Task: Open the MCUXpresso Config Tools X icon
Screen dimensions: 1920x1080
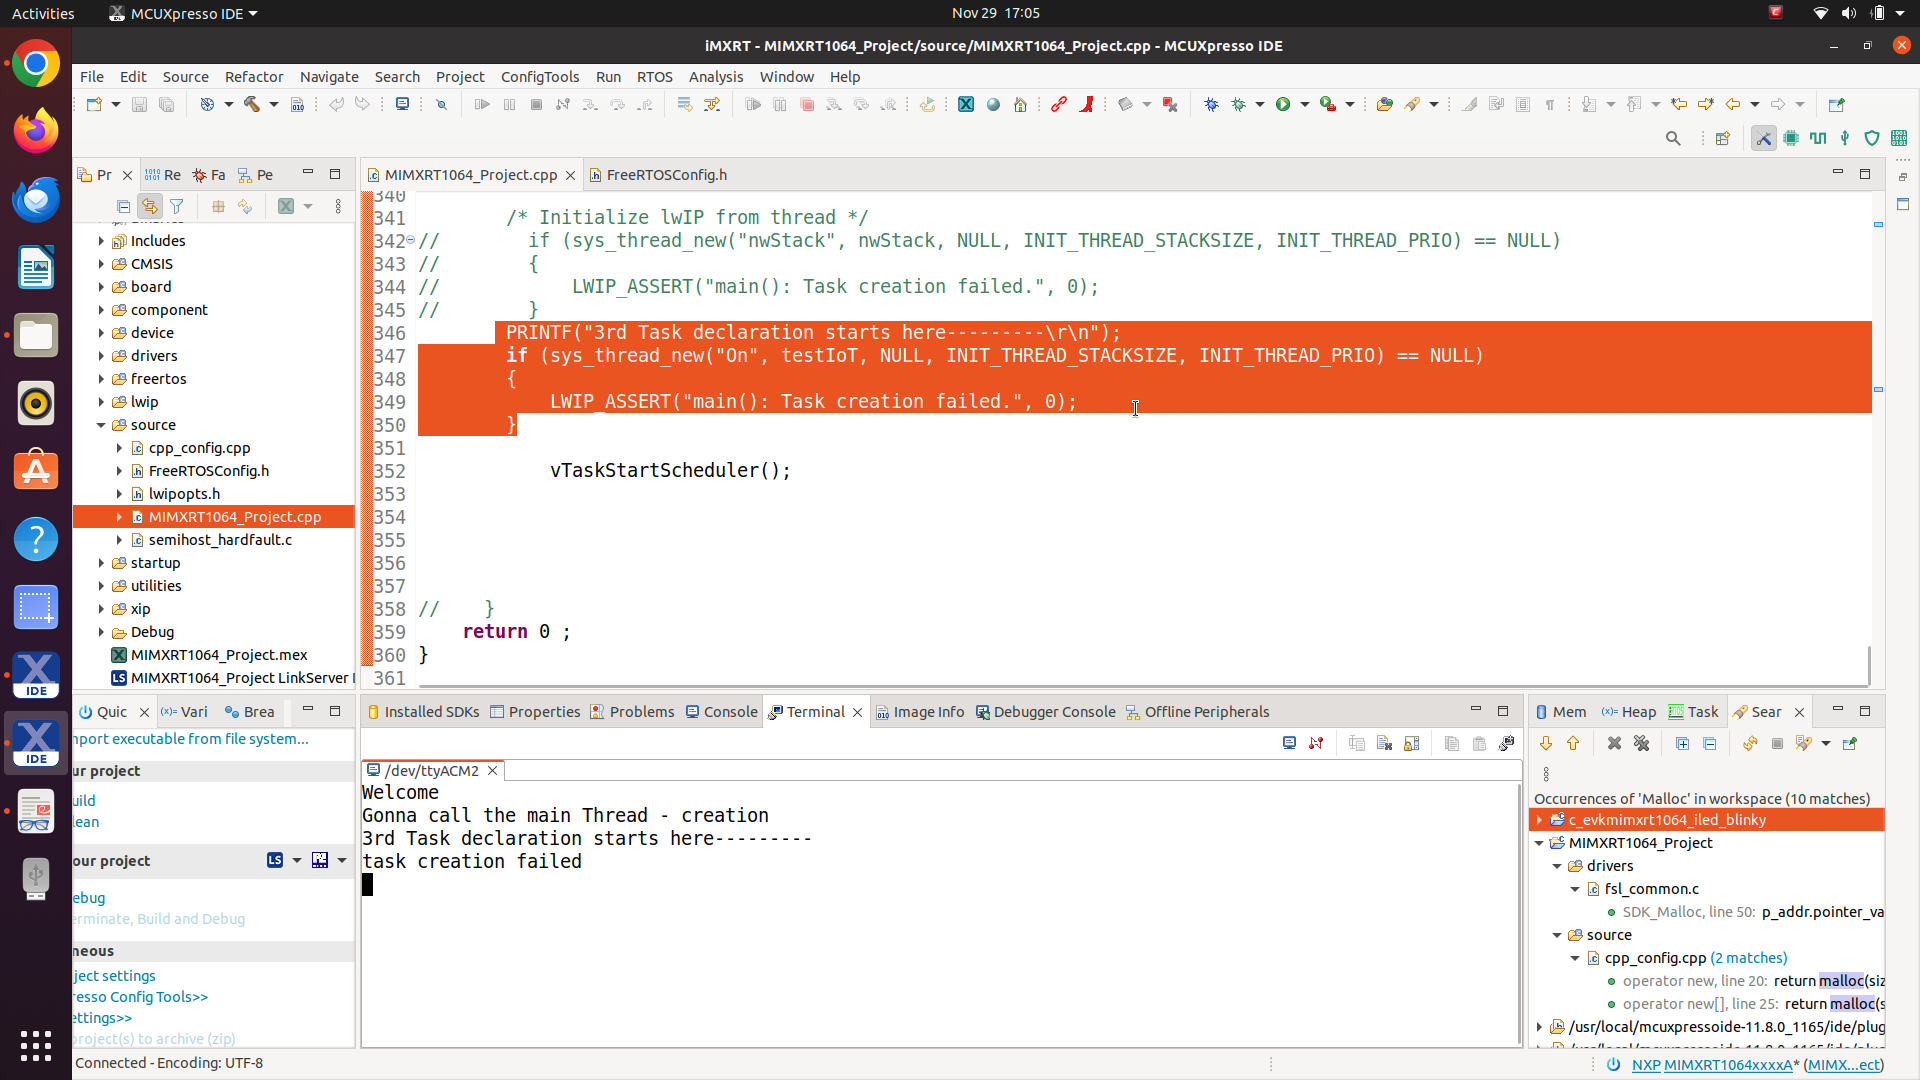Action: click(966, 104)
